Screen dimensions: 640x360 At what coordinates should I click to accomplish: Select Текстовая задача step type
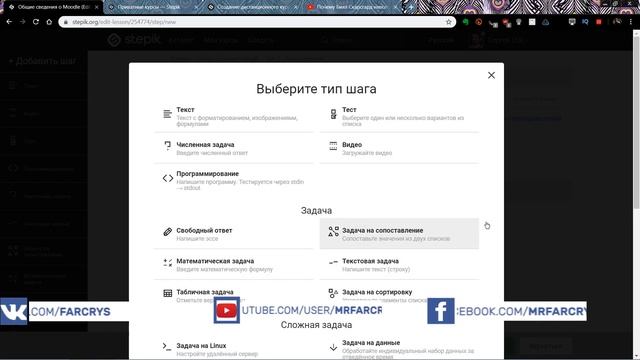click(399, 264)
